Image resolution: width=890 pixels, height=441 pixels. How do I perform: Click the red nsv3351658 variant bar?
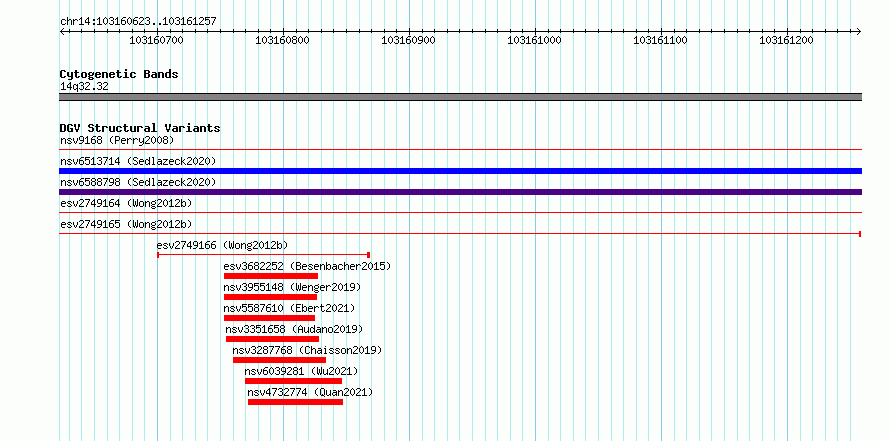click(x=272, y=339)
